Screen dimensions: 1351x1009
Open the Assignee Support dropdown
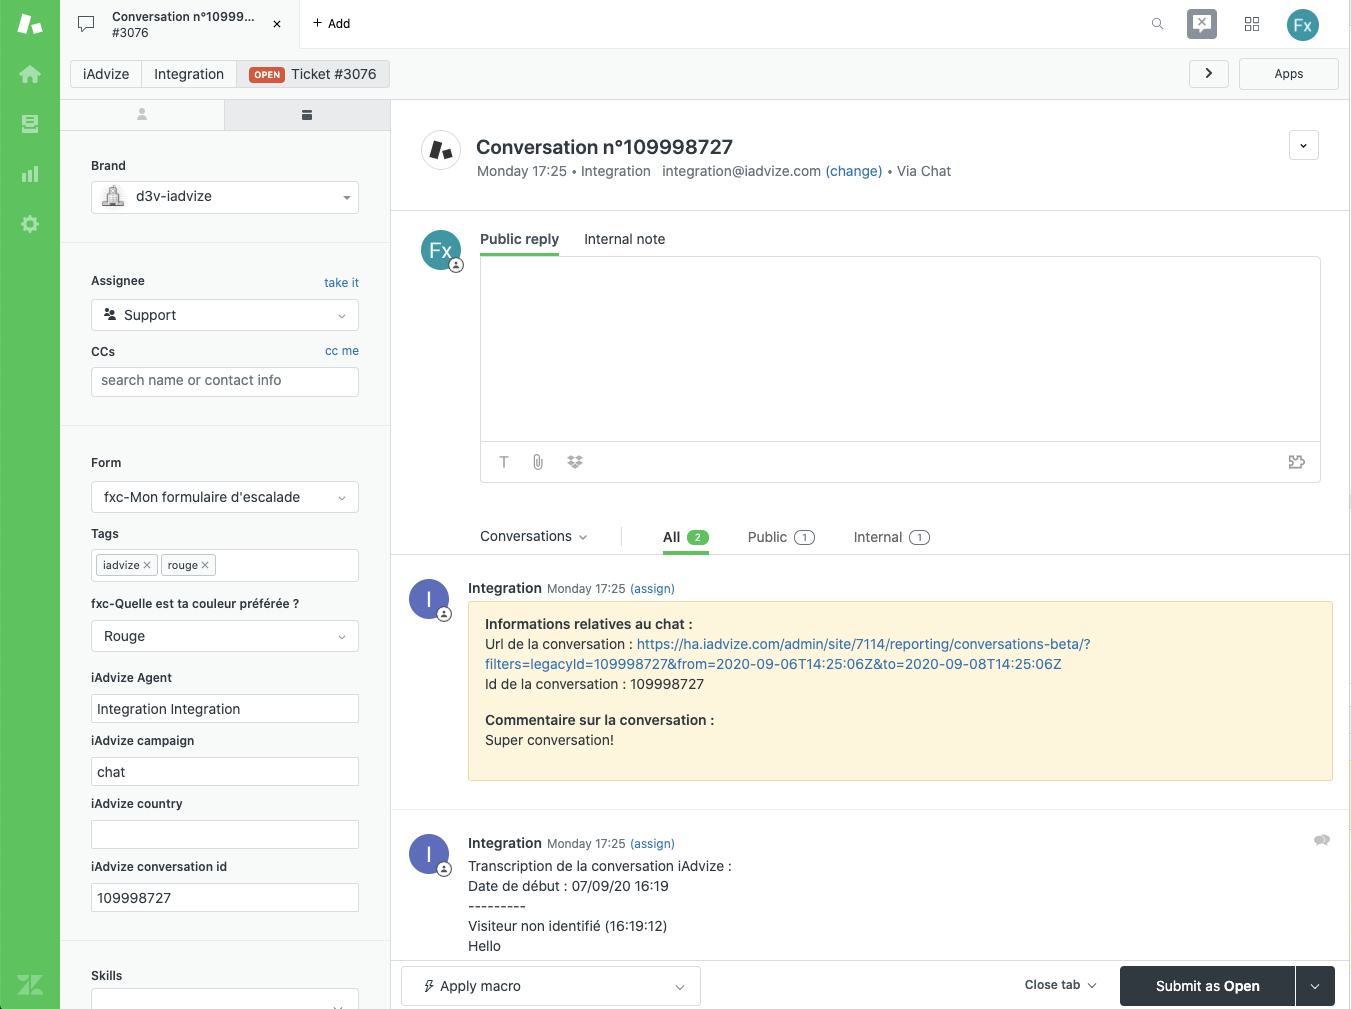(225, 315)
